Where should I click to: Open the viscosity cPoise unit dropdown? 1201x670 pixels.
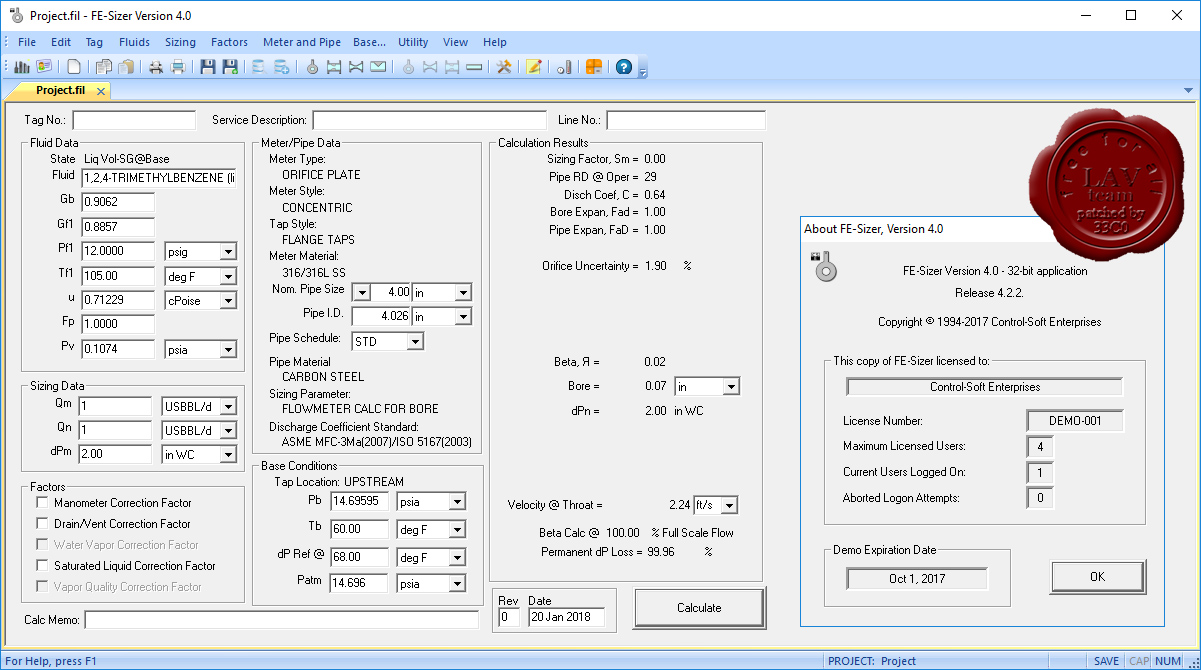coord(227,300)
